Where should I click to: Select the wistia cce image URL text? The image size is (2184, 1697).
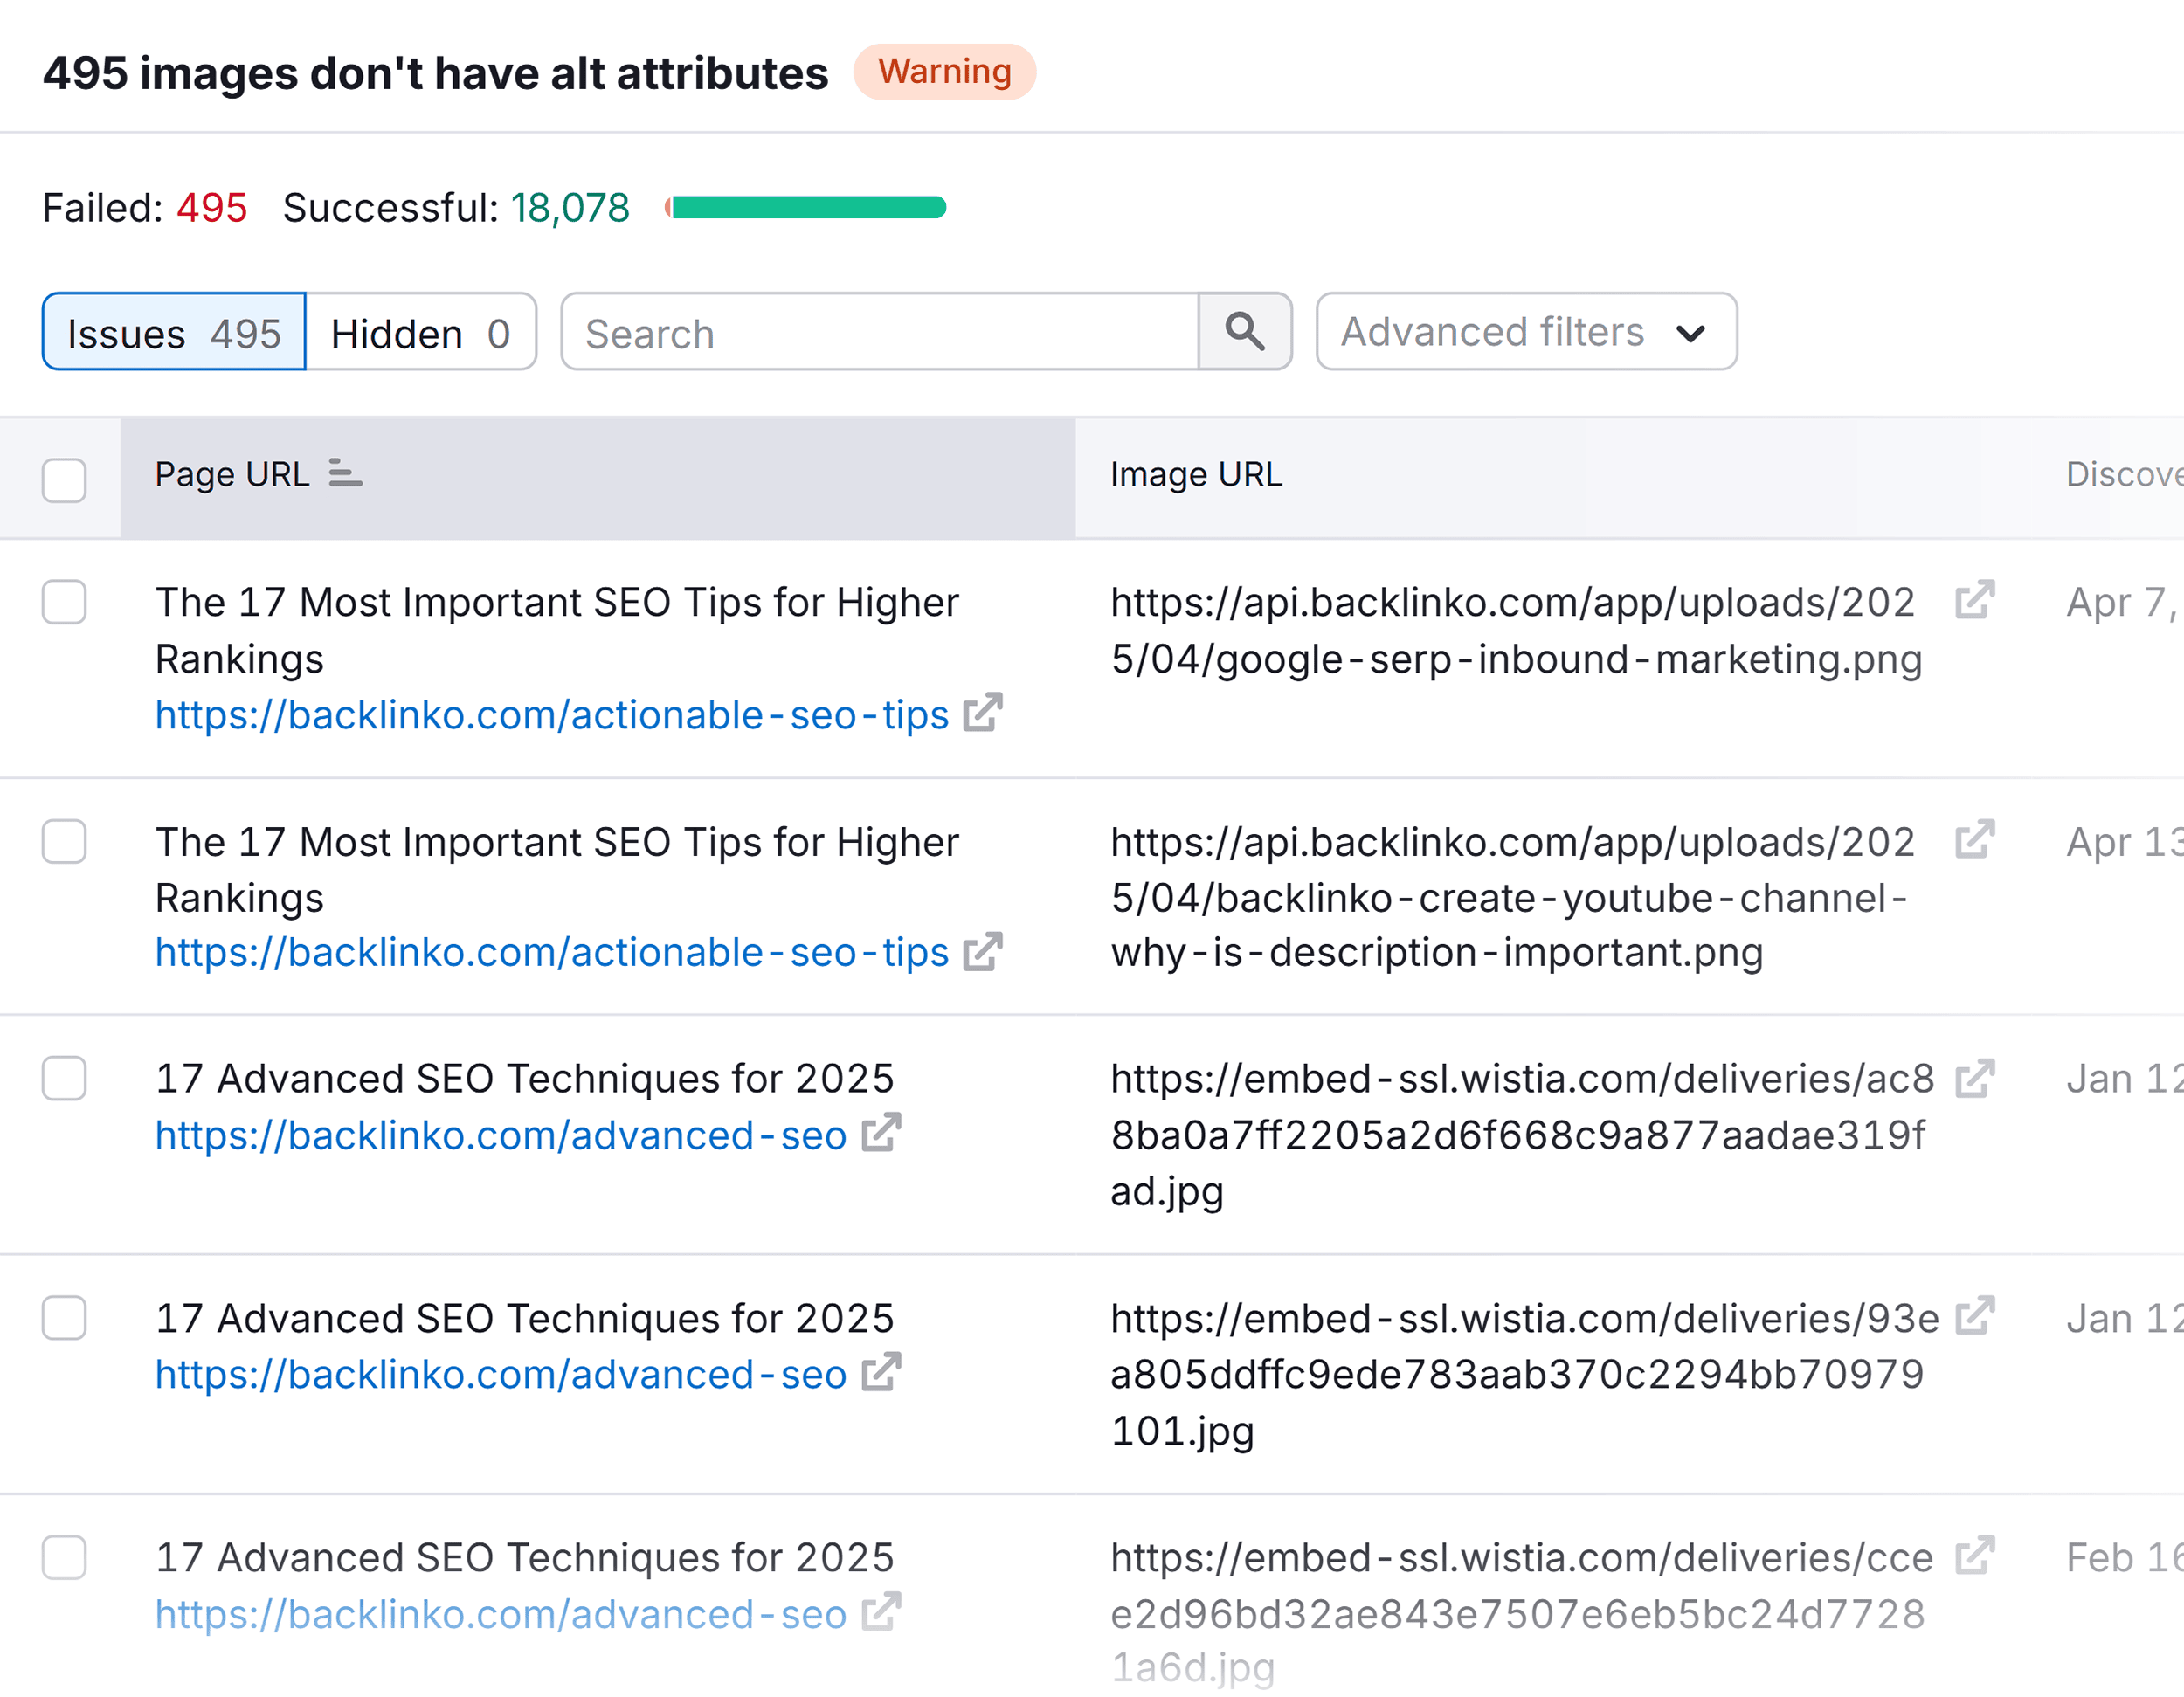(1521, 1612)
